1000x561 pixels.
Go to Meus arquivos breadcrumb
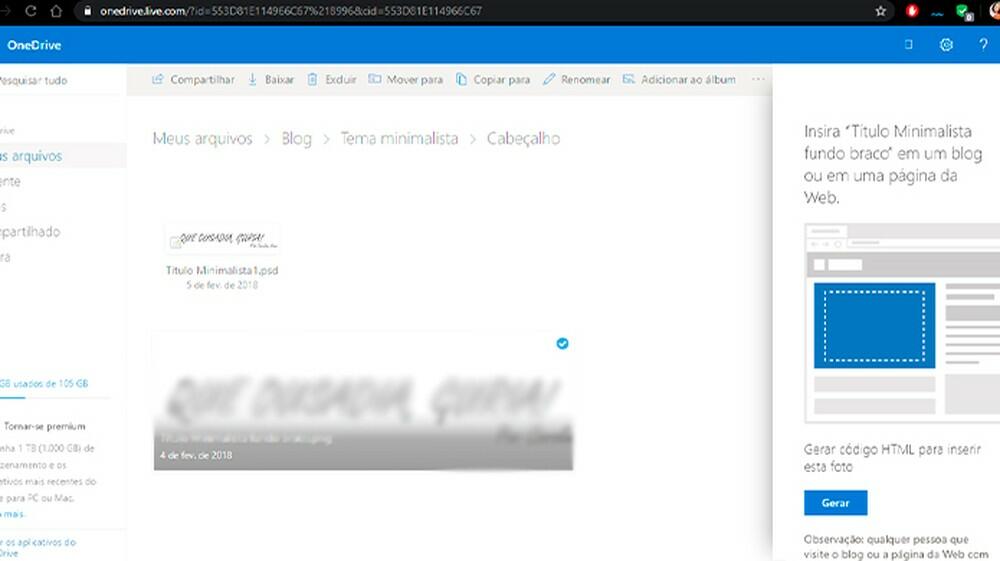202,139
